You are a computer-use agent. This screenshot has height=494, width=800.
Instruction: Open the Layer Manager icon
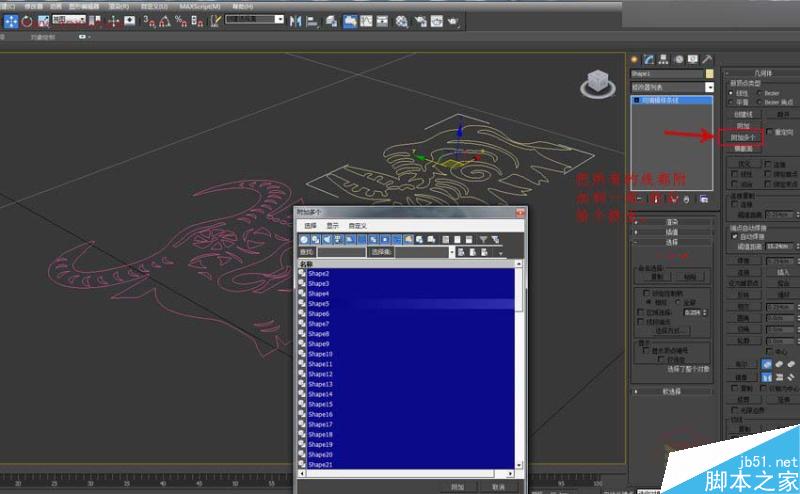pyautogui.click(x=332, y=21)
